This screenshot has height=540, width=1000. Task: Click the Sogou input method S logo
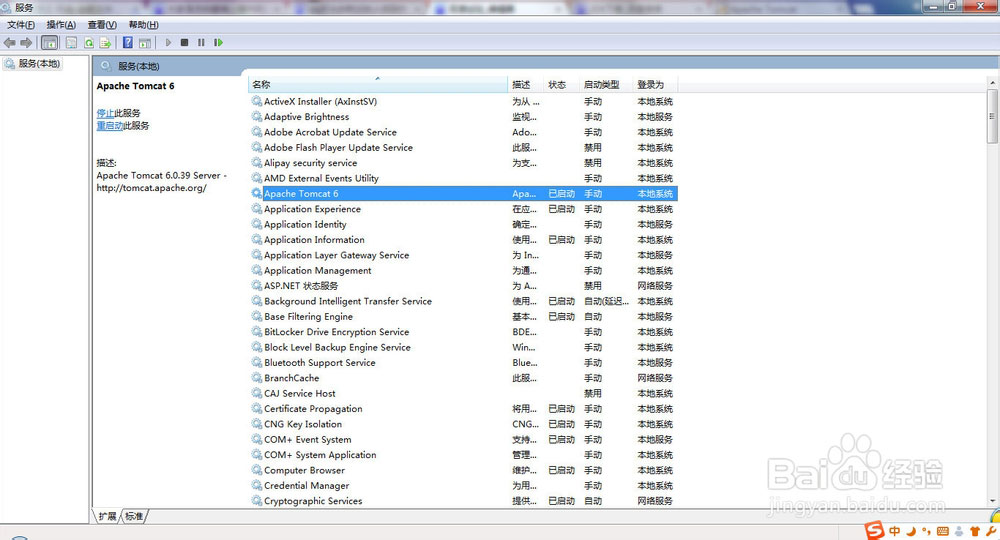(874, 530)
